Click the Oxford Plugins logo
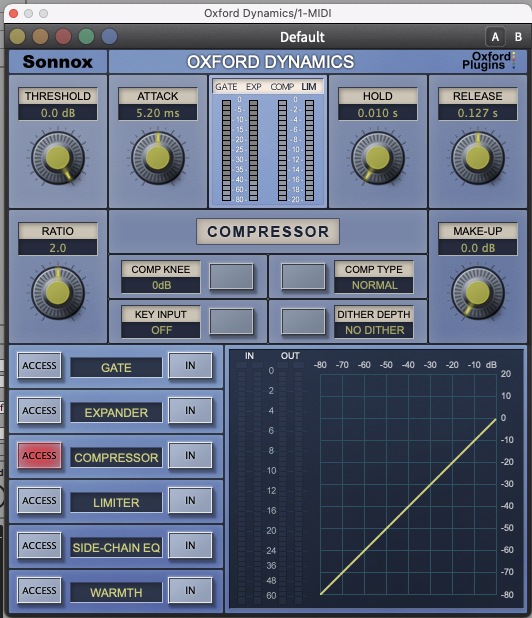This screenshot has width=532, height=618. coord(489,61)
